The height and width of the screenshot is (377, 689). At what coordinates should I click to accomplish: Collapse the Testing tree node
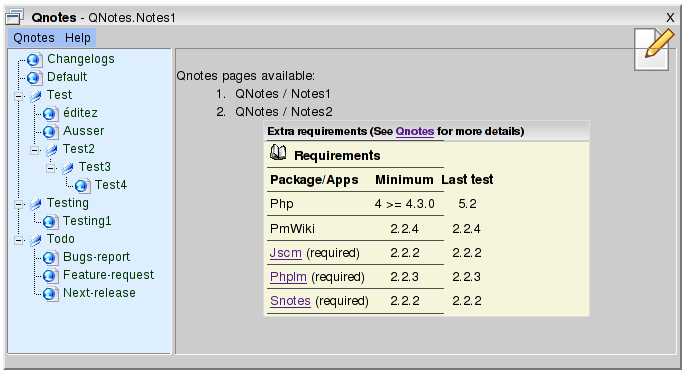[x=18, y=204]
